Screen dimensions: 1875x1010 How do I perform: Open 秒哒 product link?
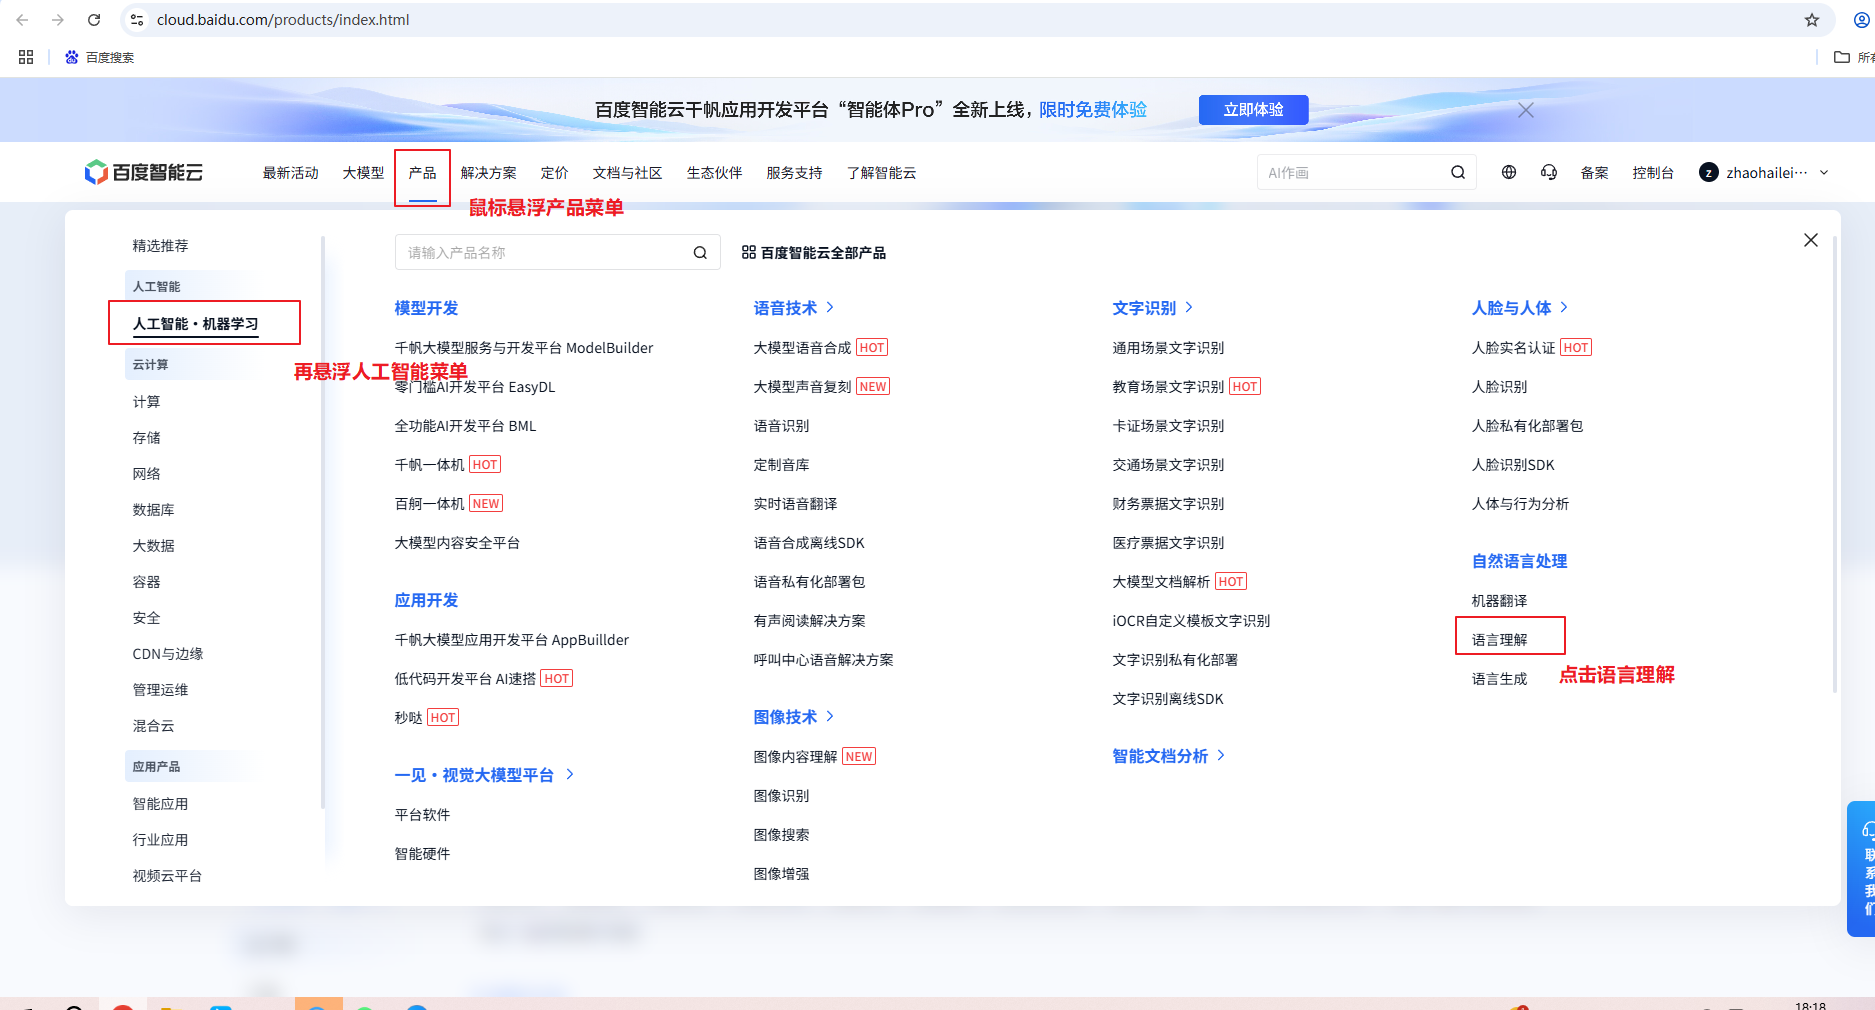tap(409, 718)
